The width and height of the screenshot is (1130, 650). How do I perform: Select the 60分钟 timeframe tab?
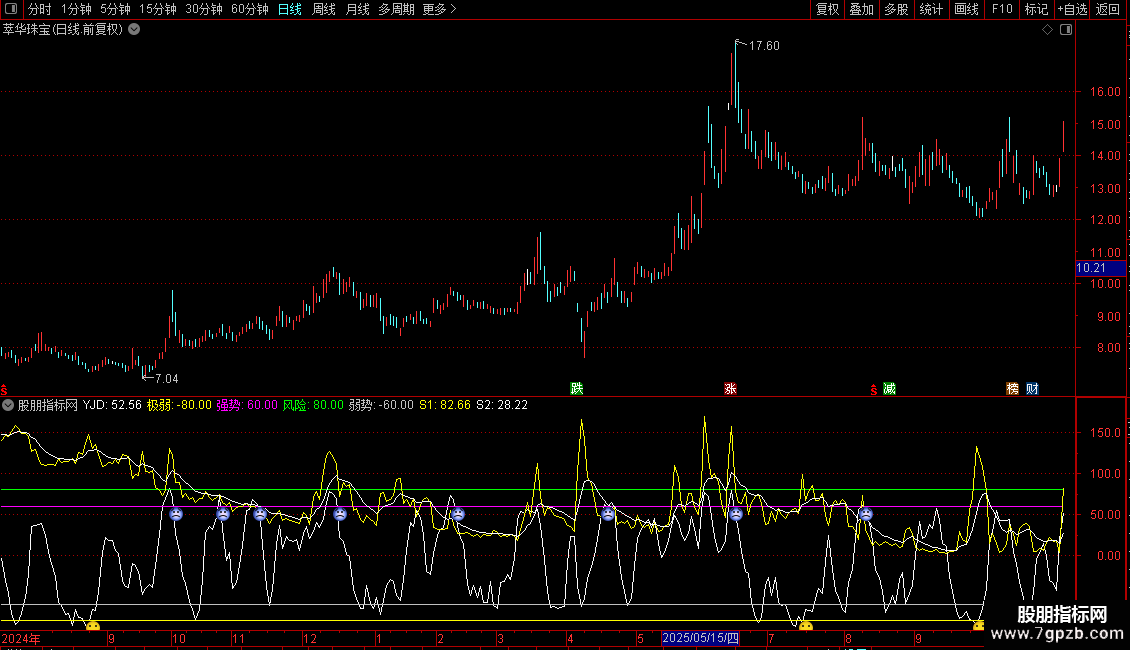(x=249, y=9)
